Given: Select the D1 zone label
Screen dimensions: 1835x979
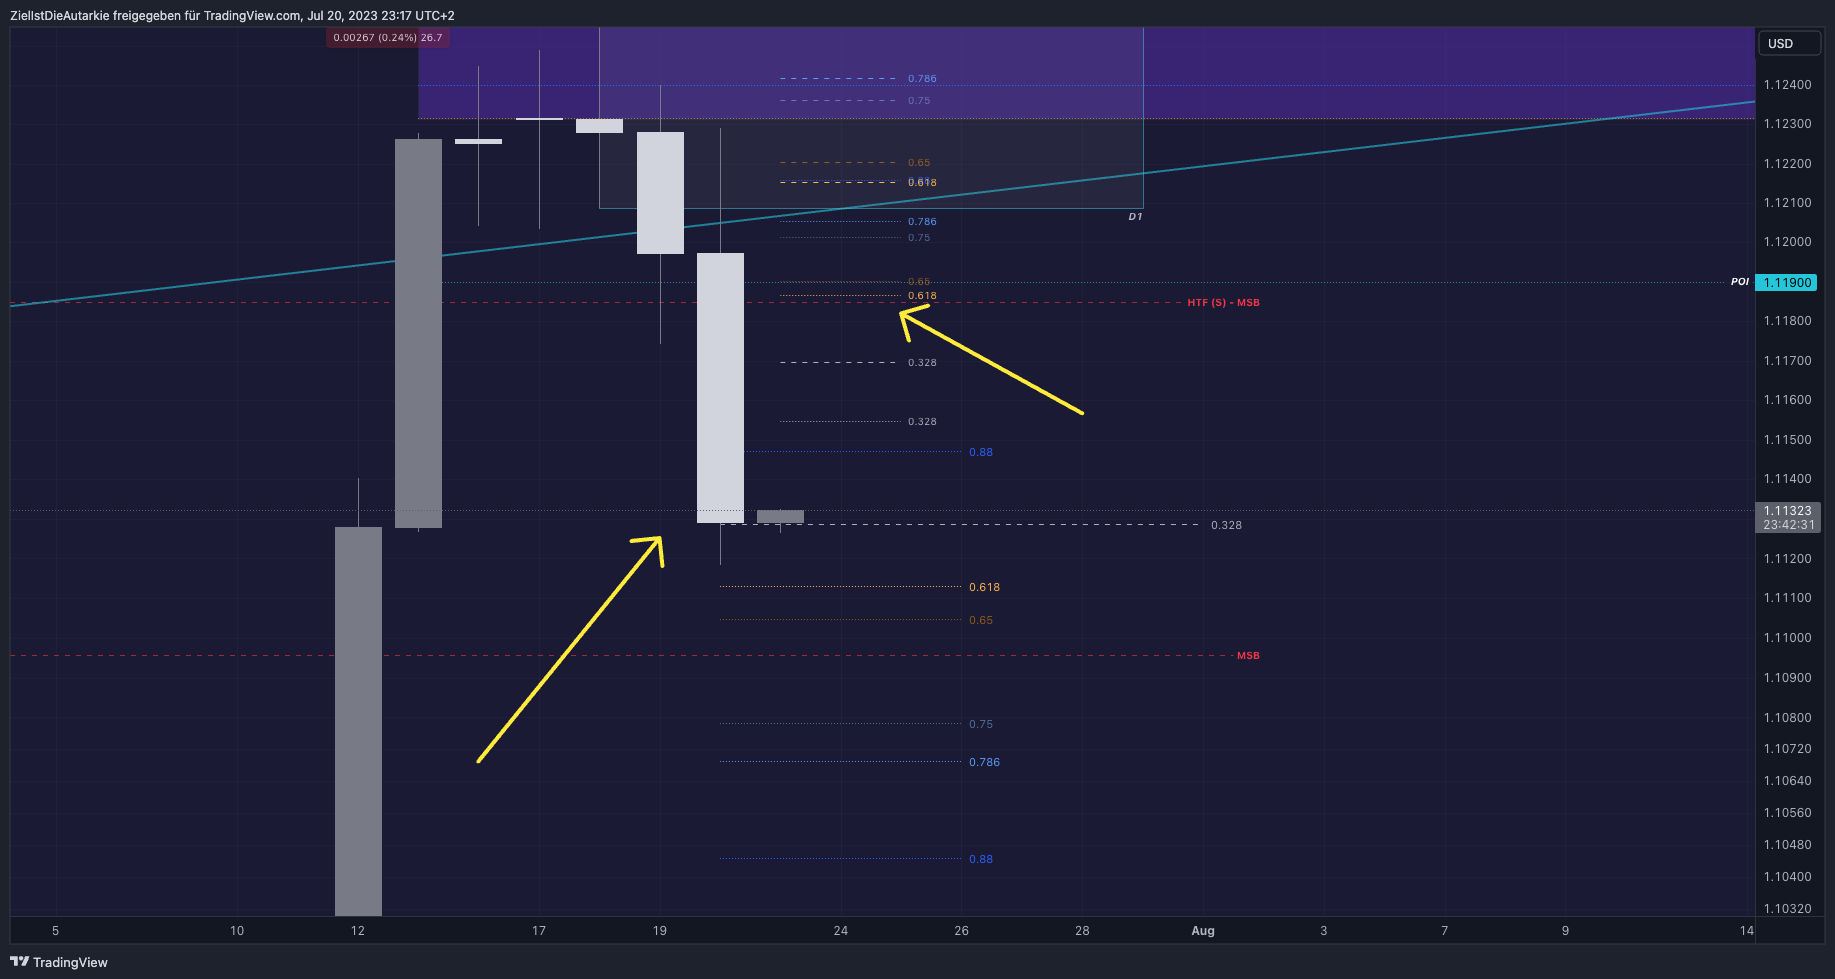Looking at the screenshot, I should click(x=1135, y=217).
